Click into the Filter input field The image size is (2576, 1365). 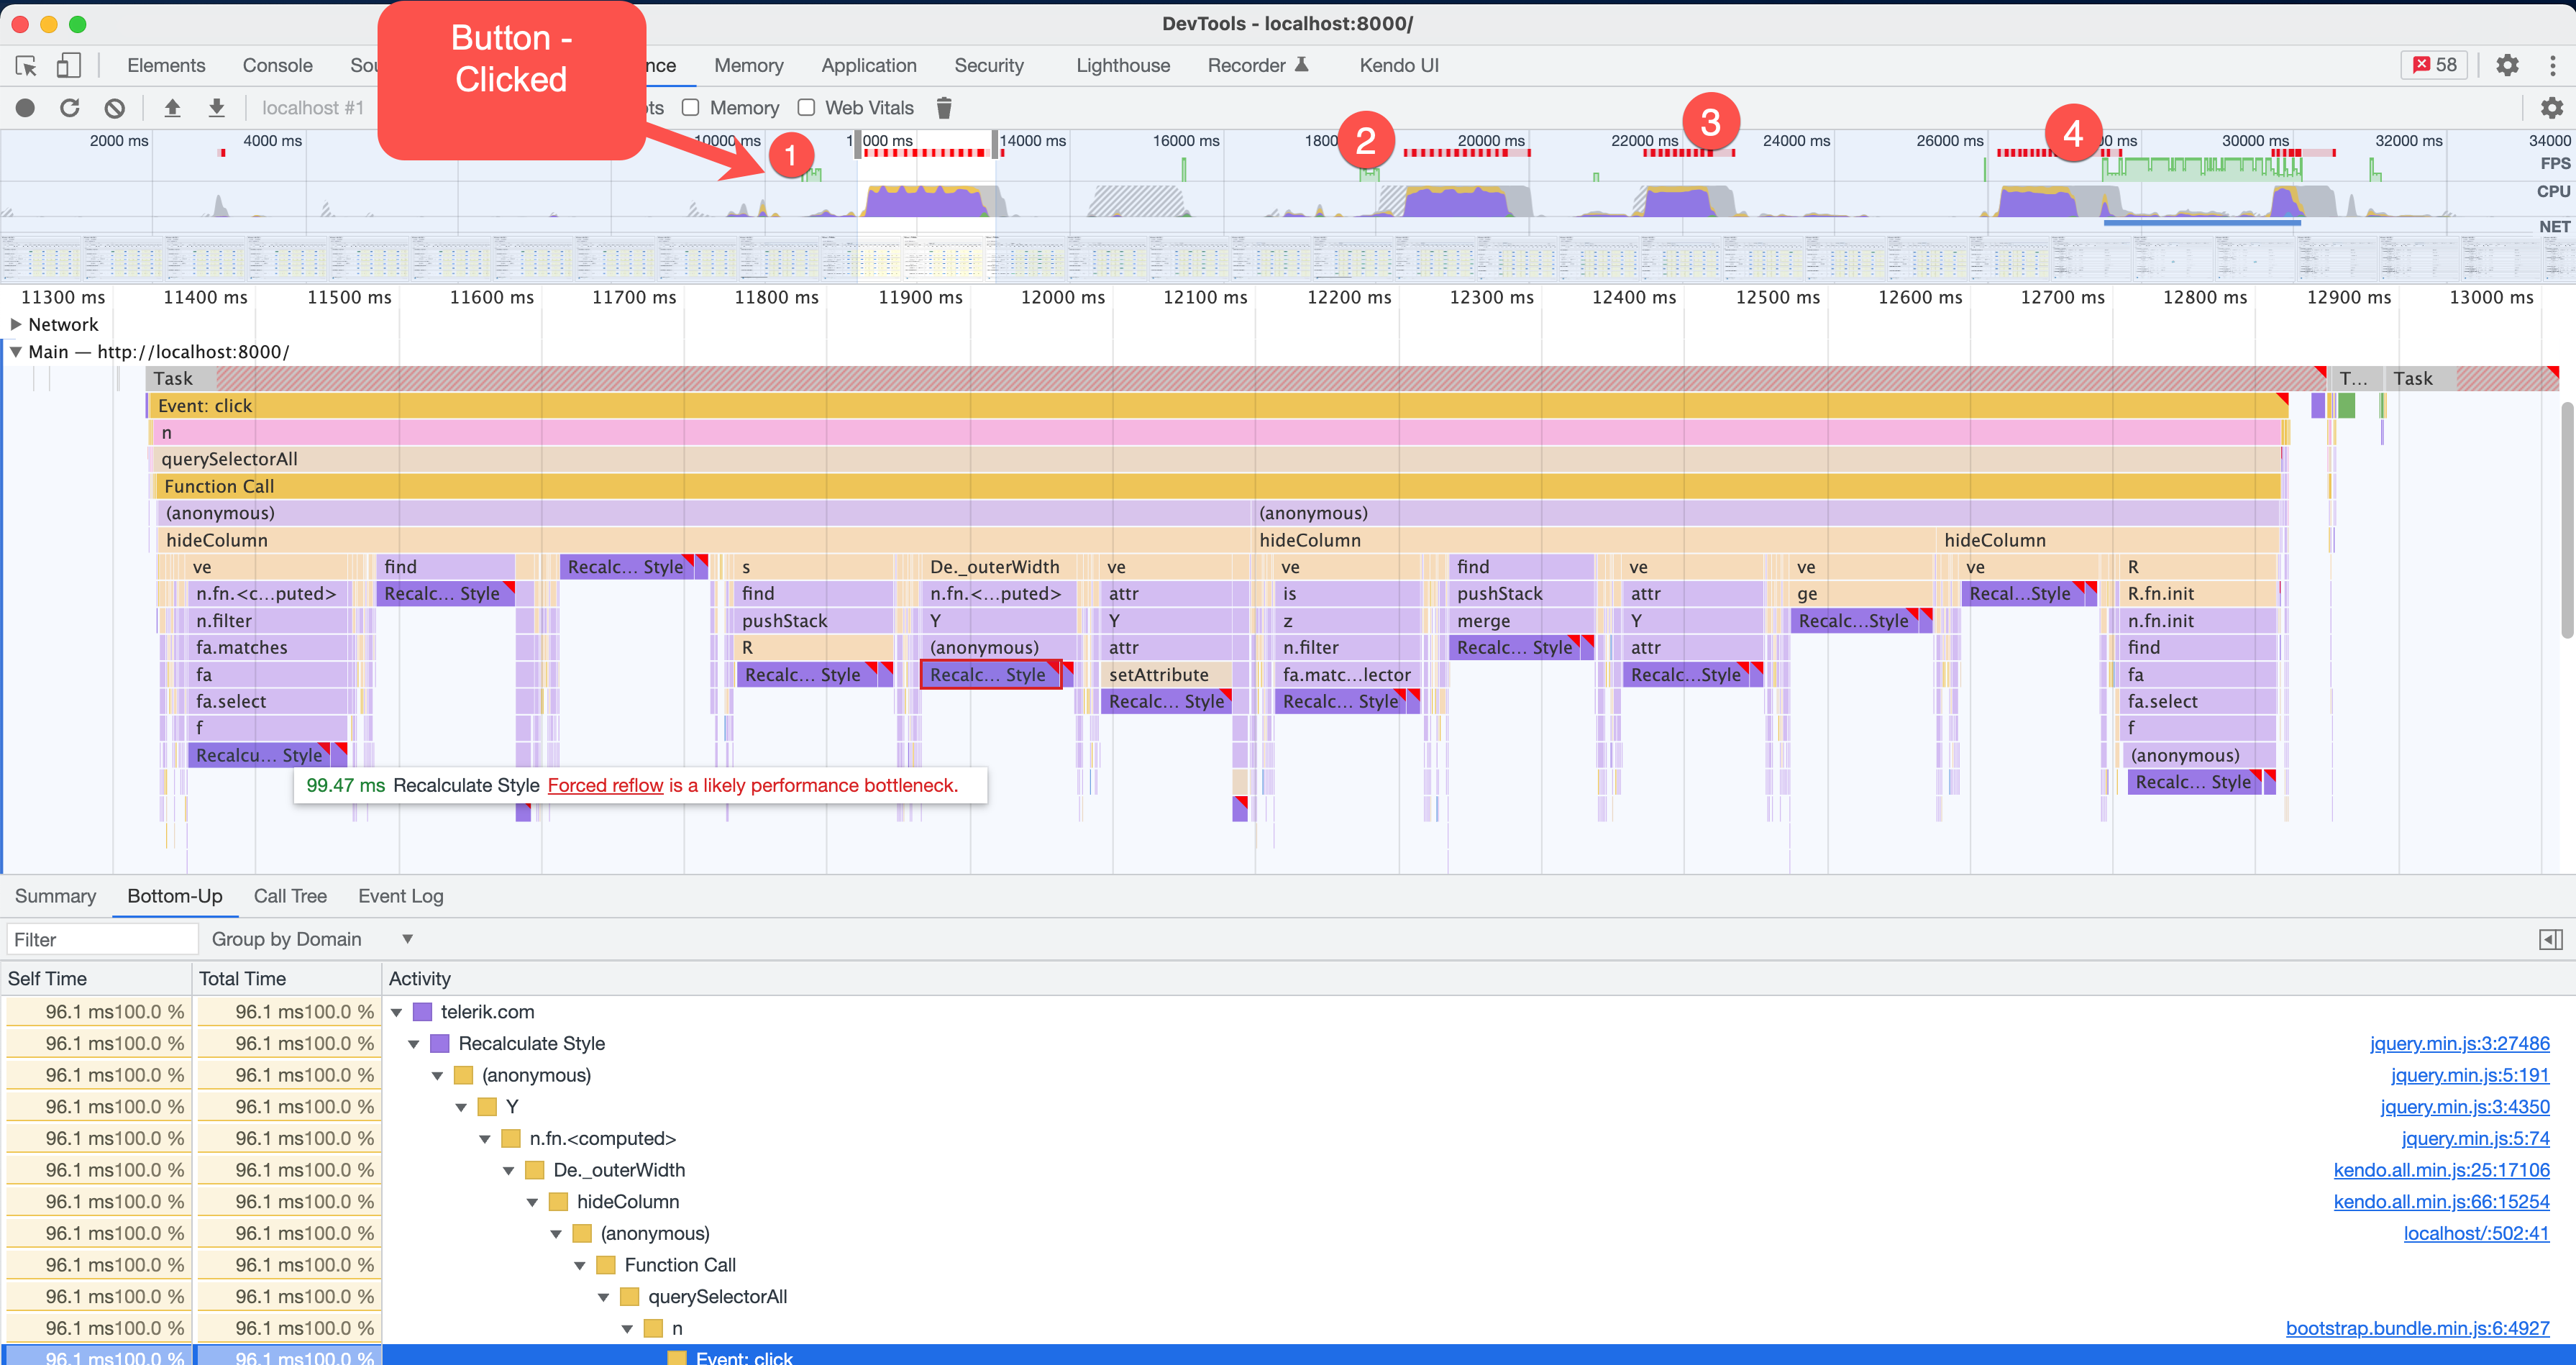[102, 939]
